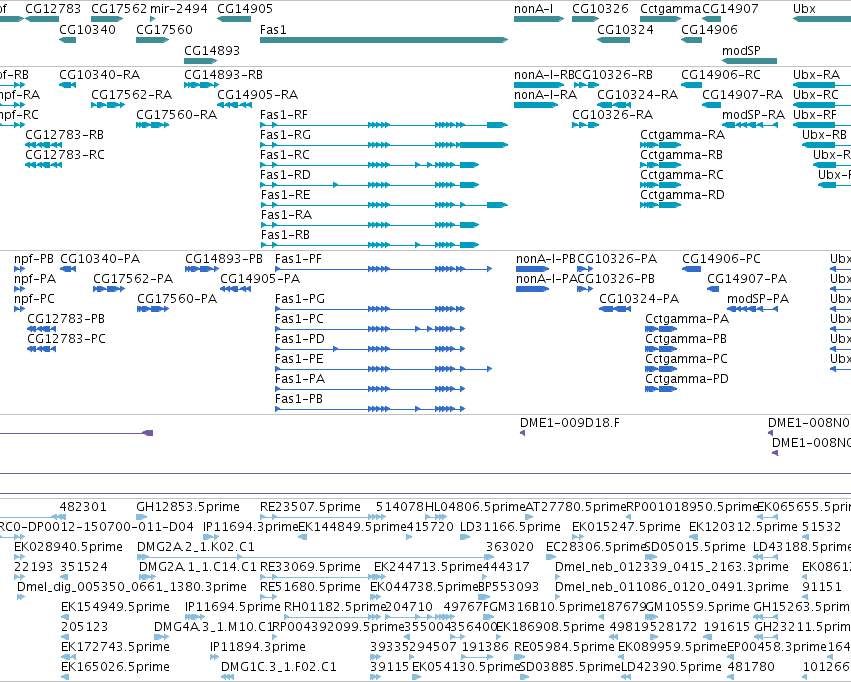Select the CG10324 gene feature
This screenshot has height=682, width=851.
(x=613, y=40)
